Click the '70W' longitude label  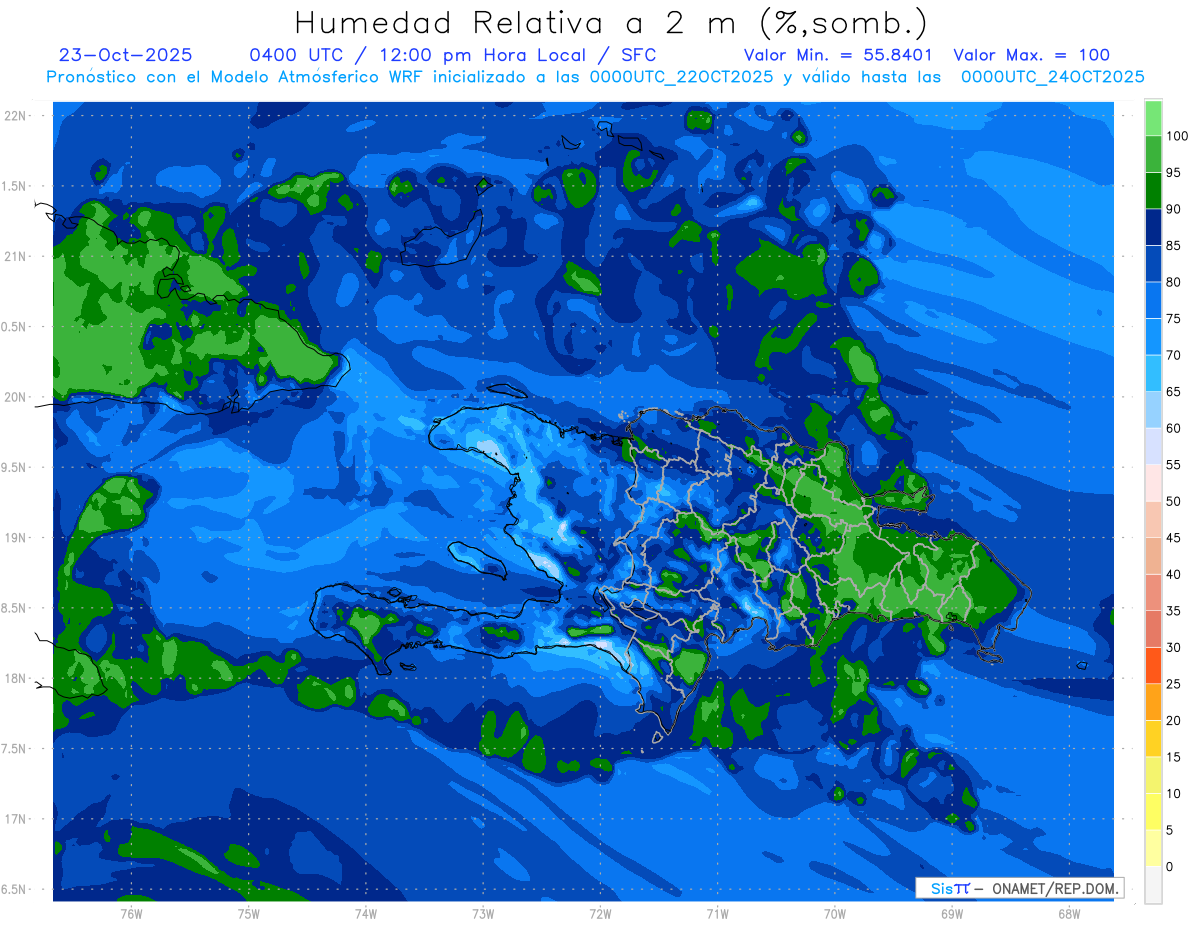tap(835, 913)
